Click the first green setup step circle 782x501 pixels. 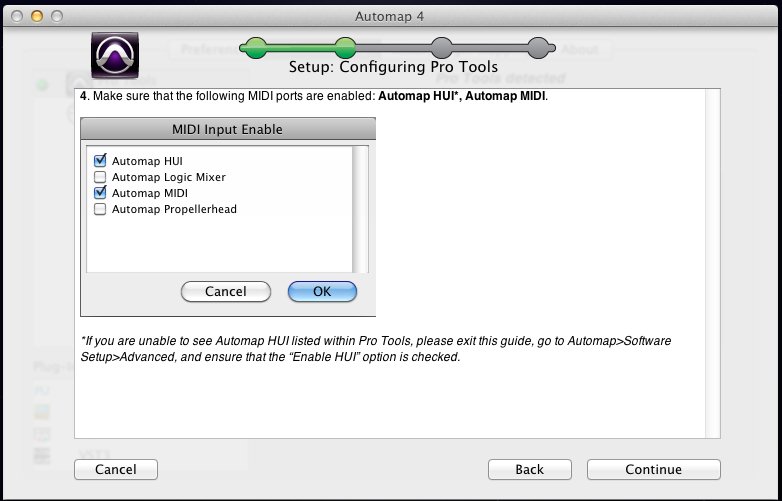pos(255,47)
